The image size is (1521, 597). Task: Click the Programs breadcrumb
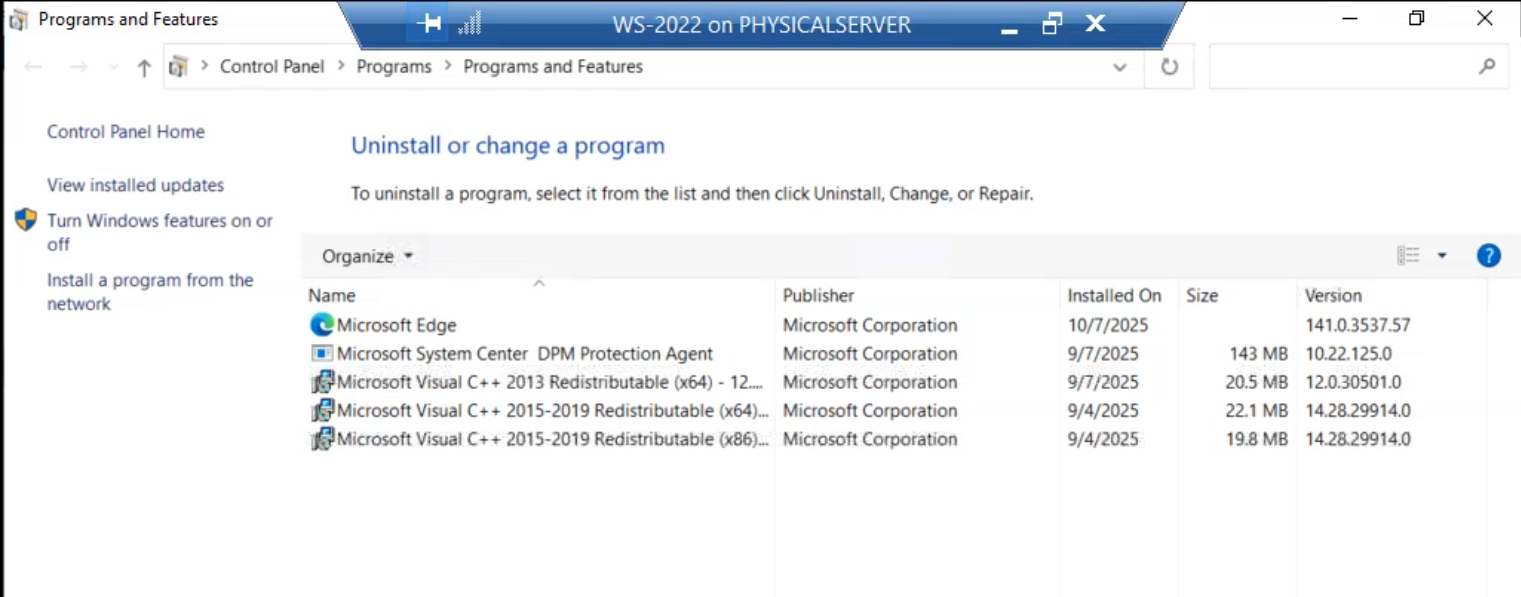[x=394, y=67]
